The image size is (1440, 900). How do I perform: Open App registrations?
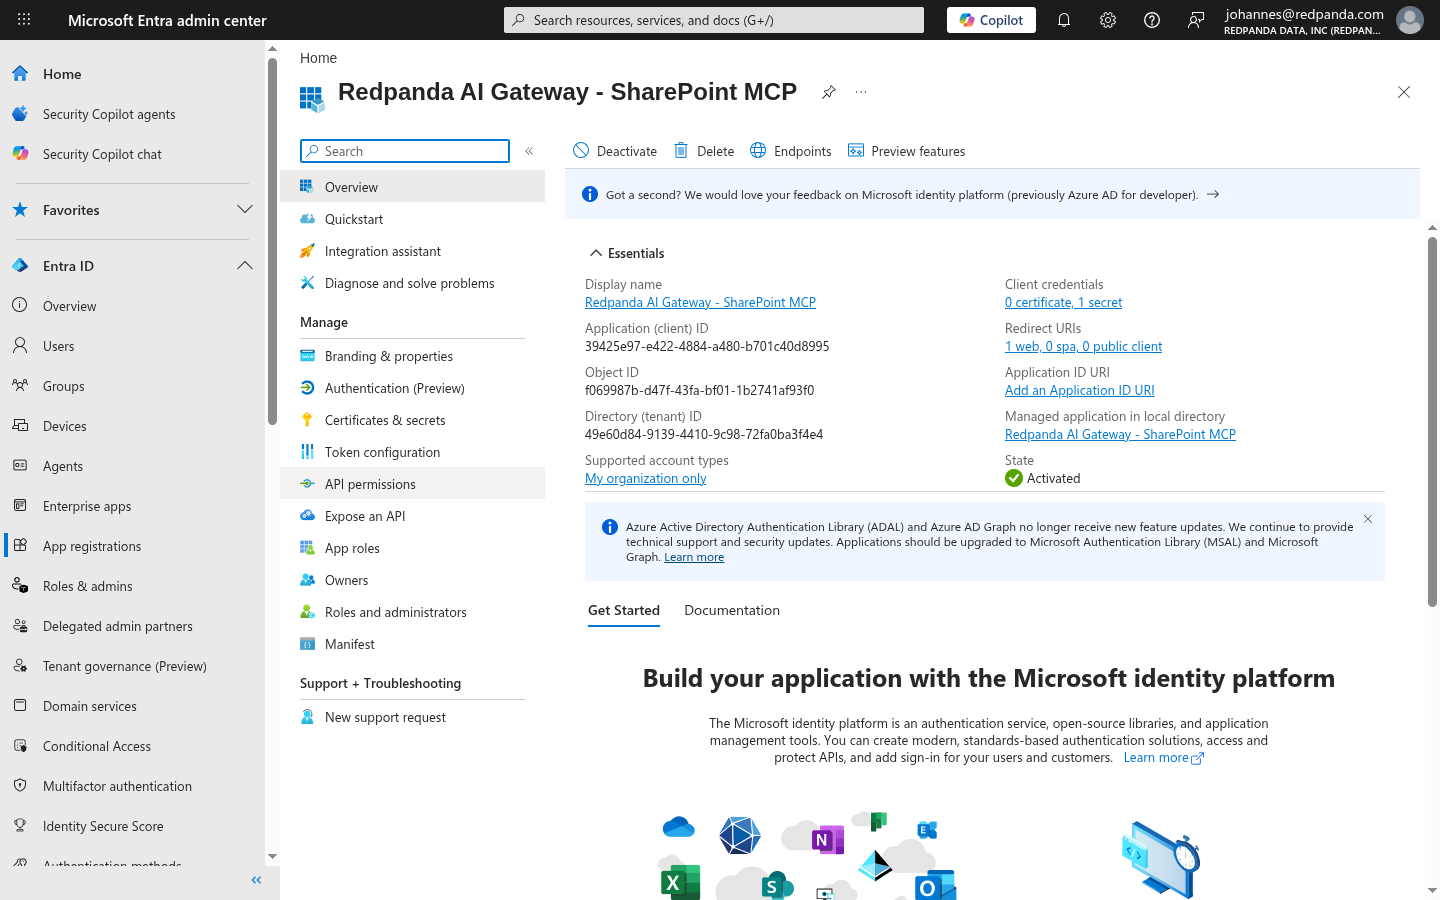[132, 546]
